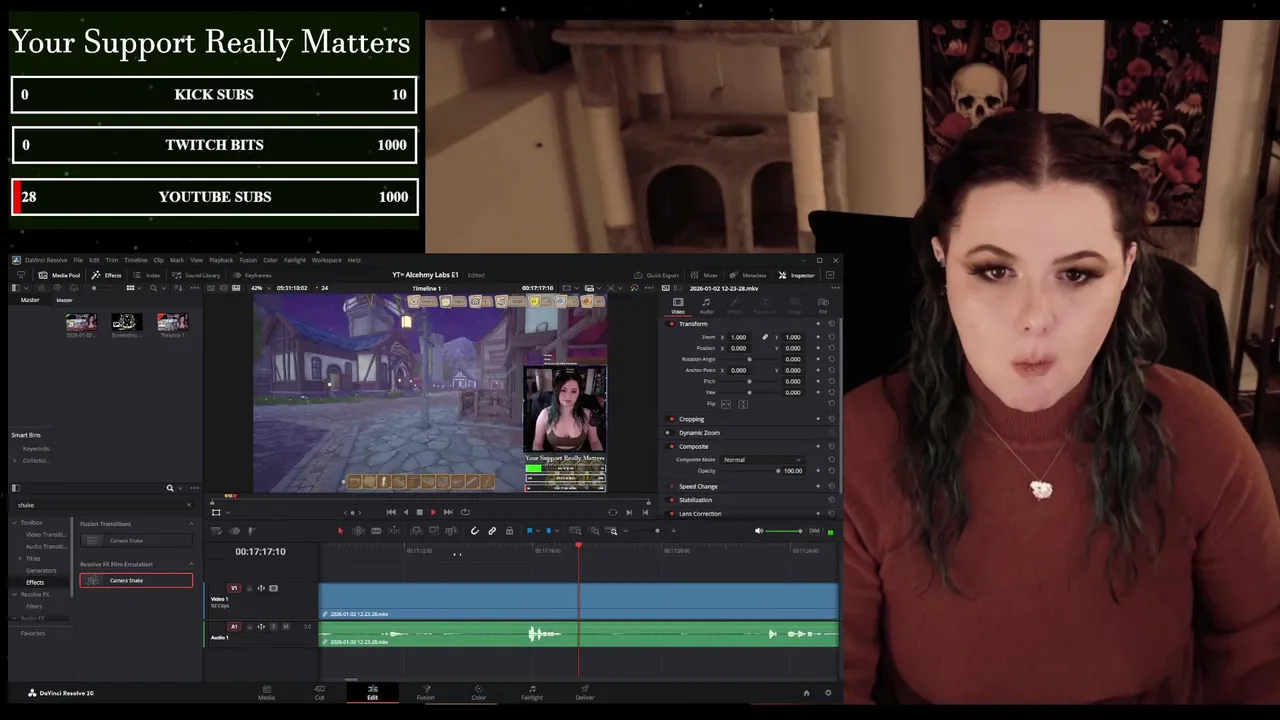Screen dimensions: 1280x720
Task: Switch to the Media page
Action: tap(266, 692)
